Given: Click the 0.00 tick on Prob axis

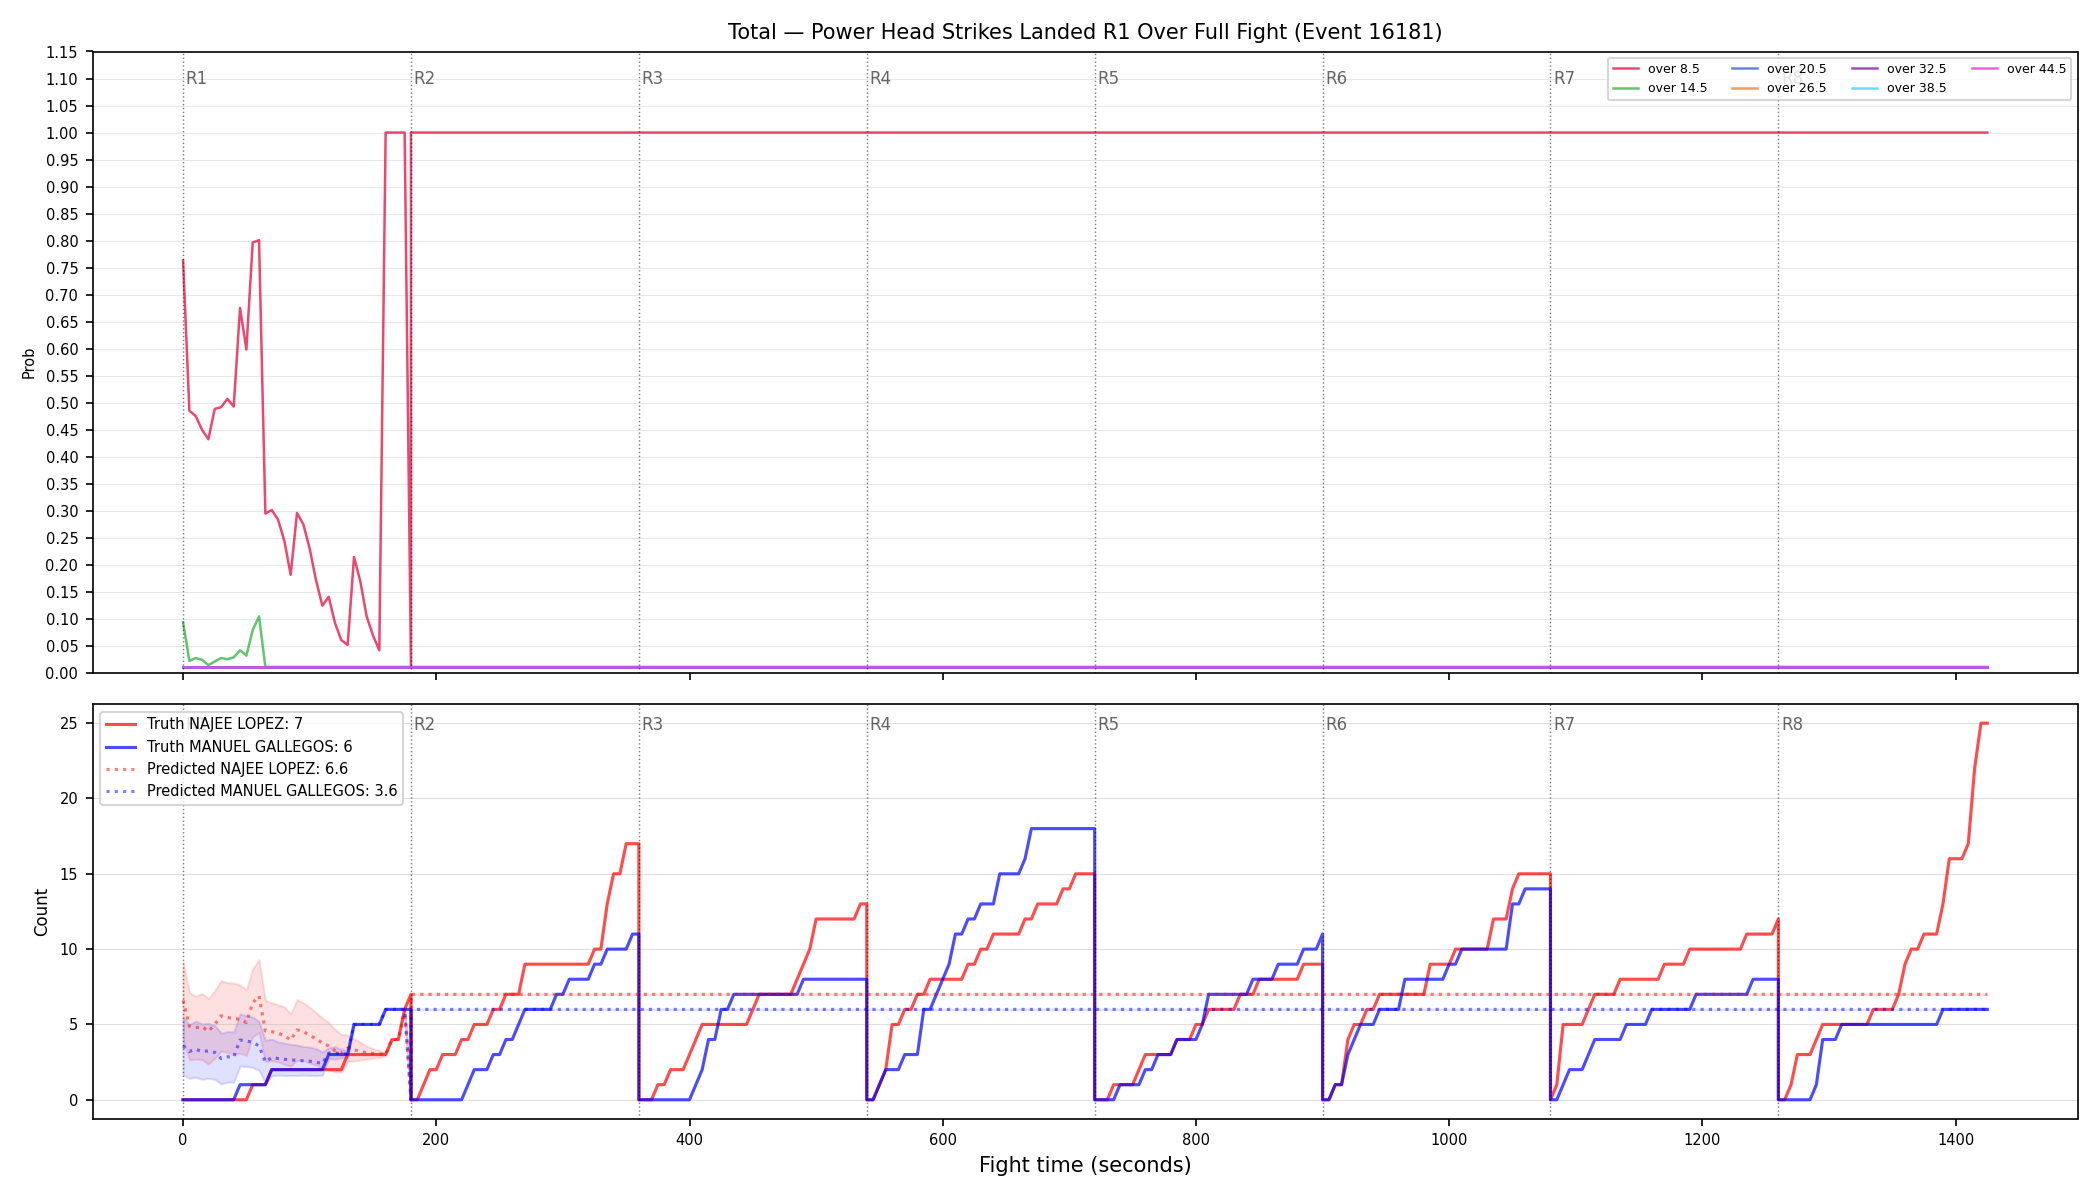Looking at the screenshot, I should coord(62,674).
